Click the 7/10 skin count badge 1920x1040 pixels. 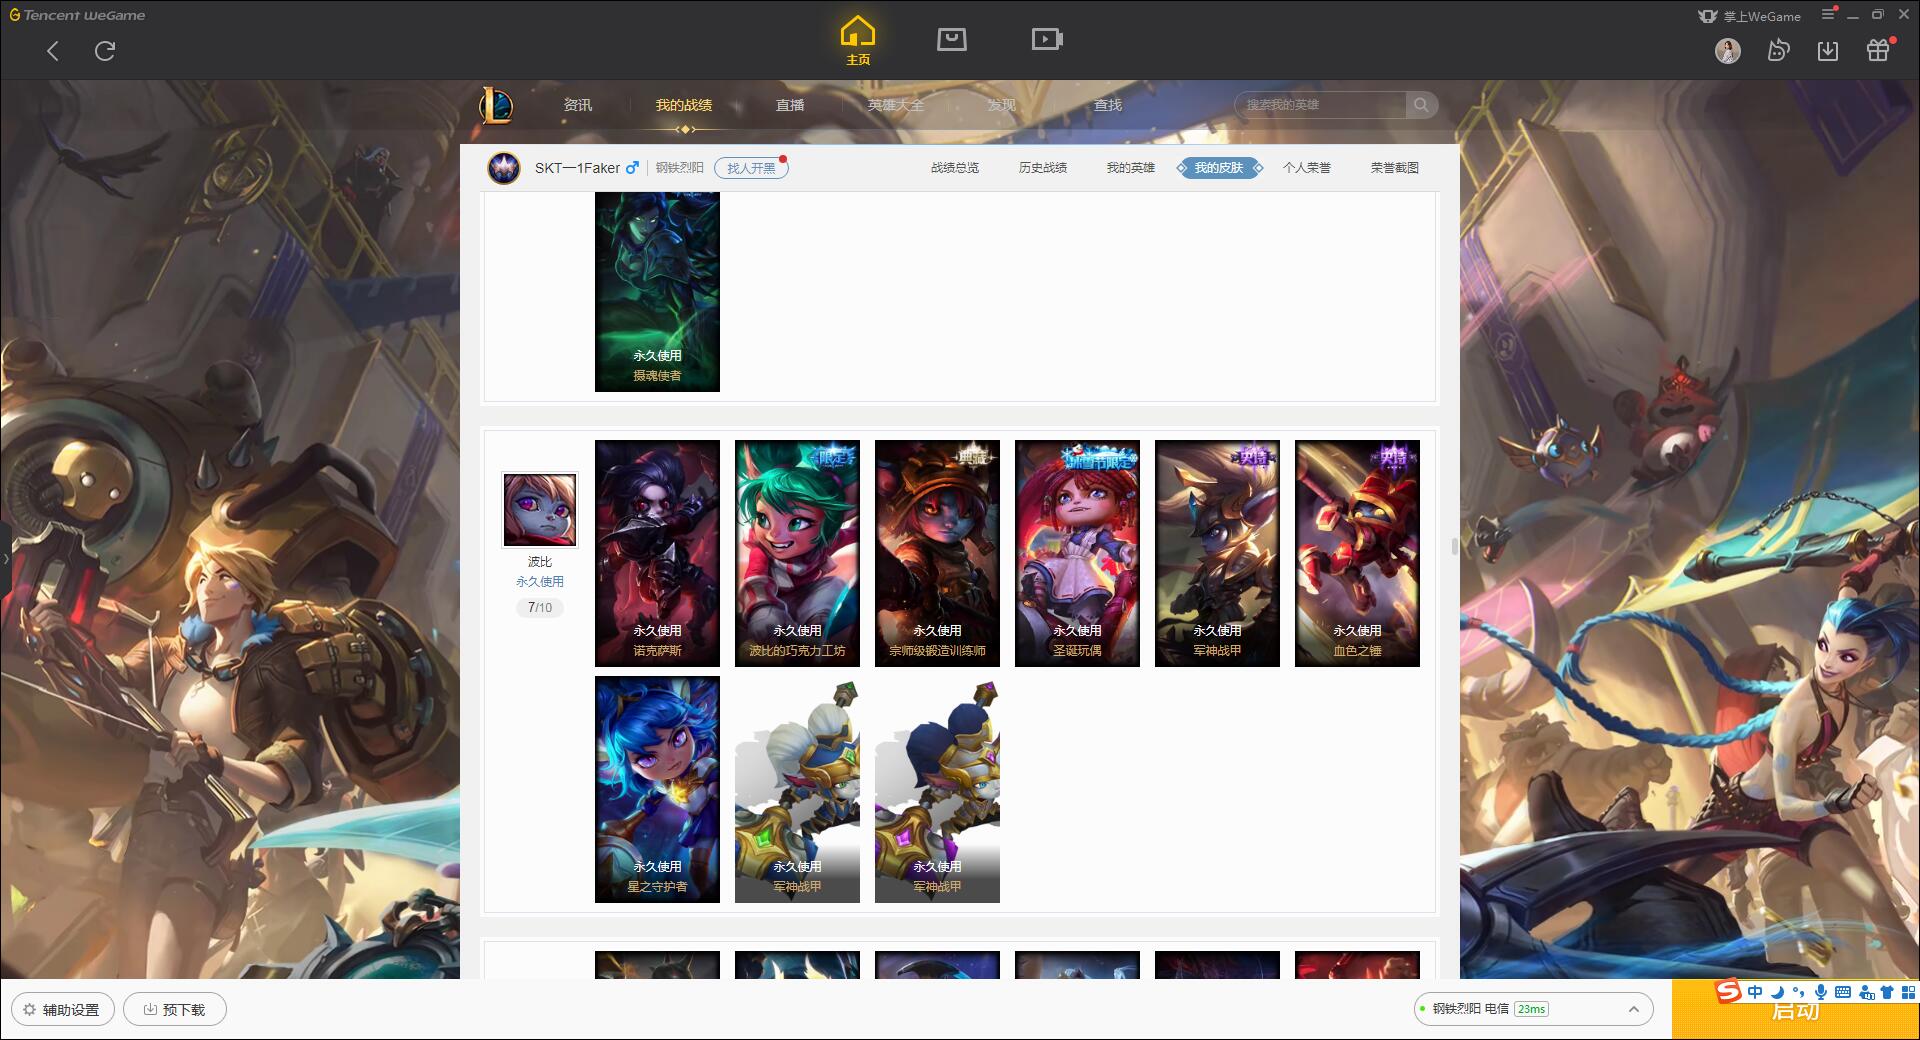(540, 607)
